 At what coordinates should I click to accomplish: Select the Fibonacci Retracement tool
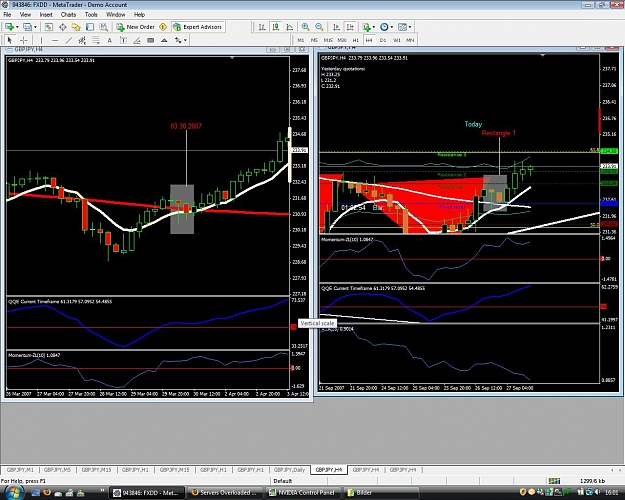pyautogui.click(x=96, y=40)
